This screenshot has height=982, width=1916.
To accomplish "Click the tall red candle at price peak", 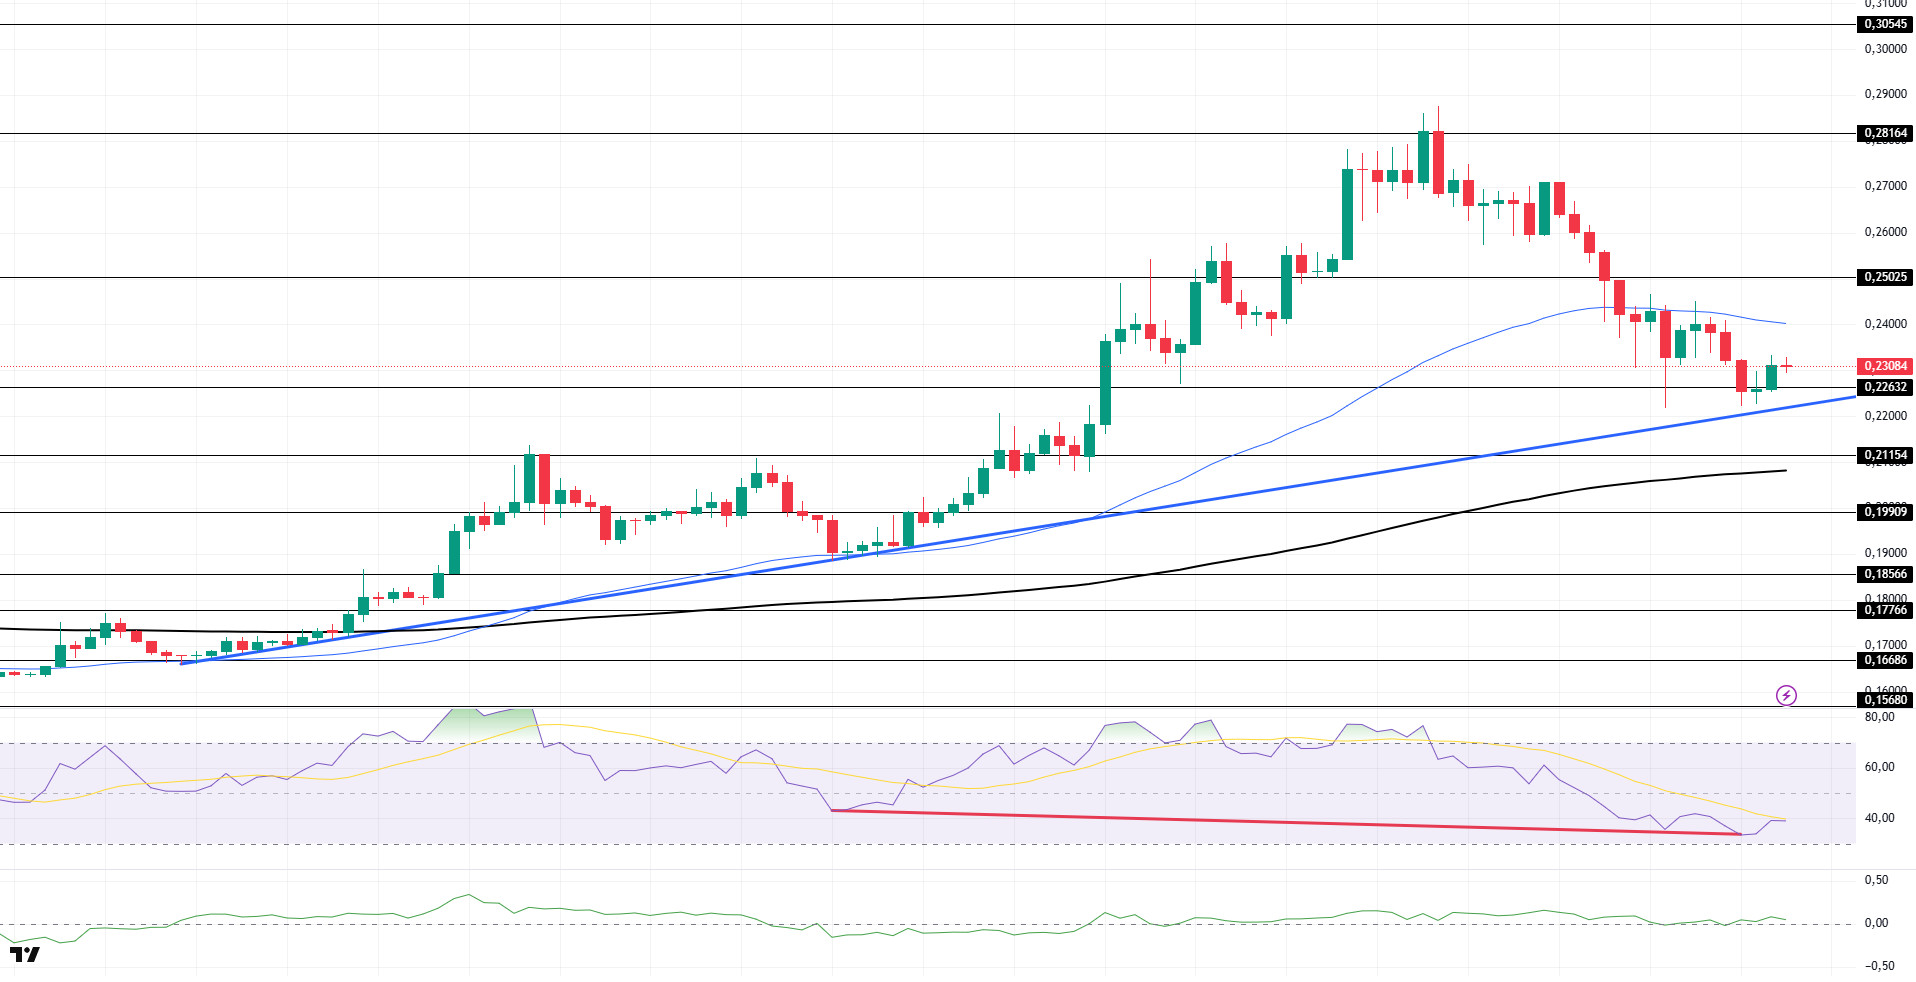I will [x=1438, y=160].
